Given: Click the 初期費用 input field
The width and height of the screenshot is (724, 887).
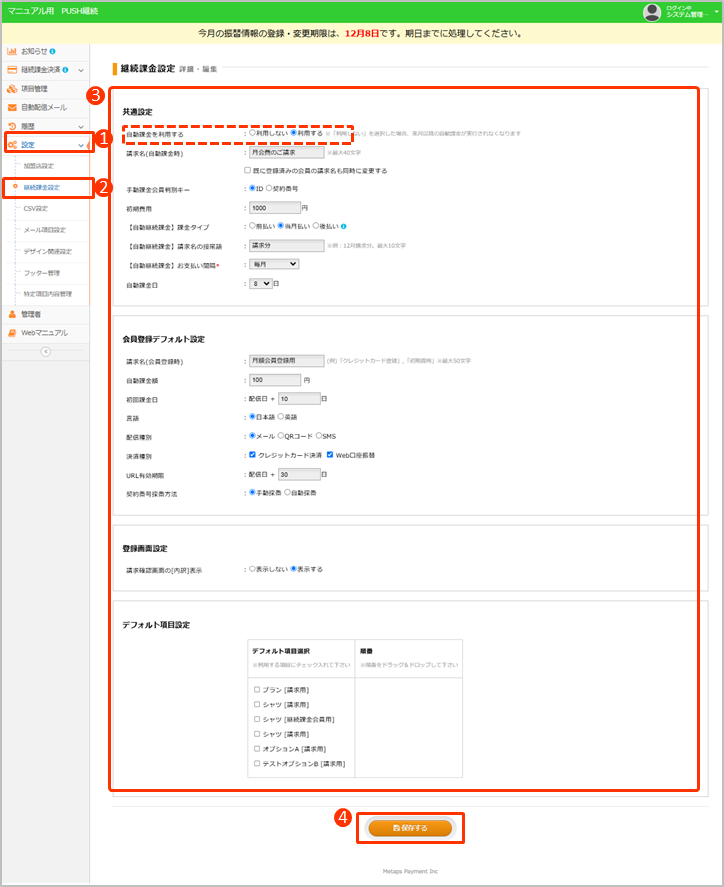Looking at the screenshot, I should pyautogui.click(x=273, y=208).
